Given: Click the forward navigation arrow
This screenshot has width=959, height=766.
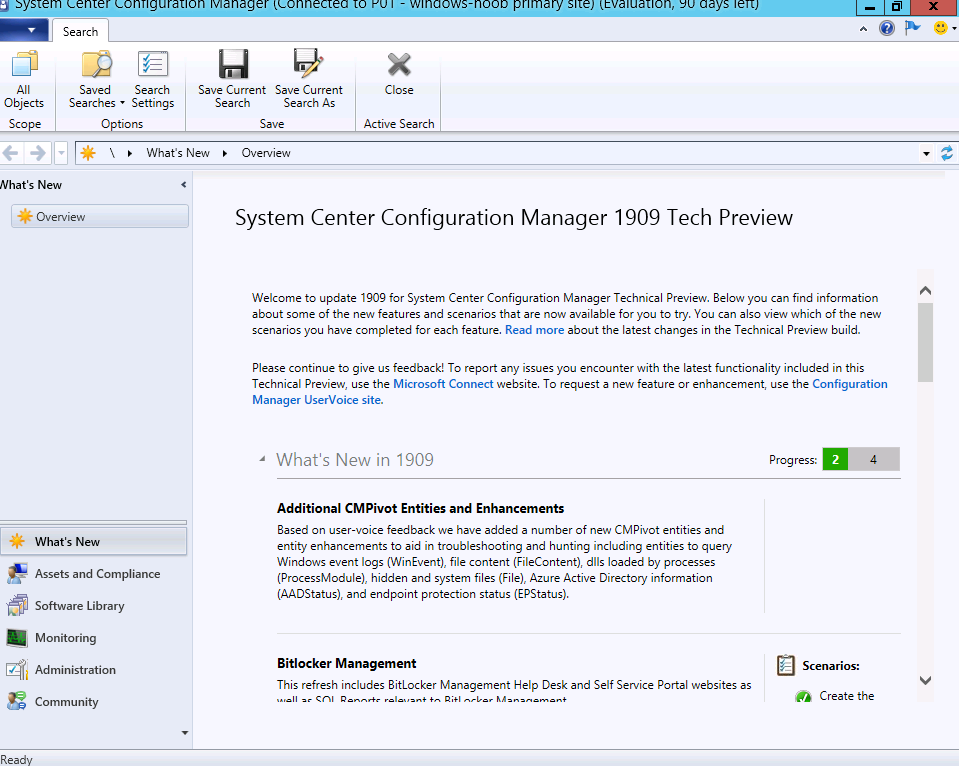Looking at the screenshot, I should click(x=37, y=153).
